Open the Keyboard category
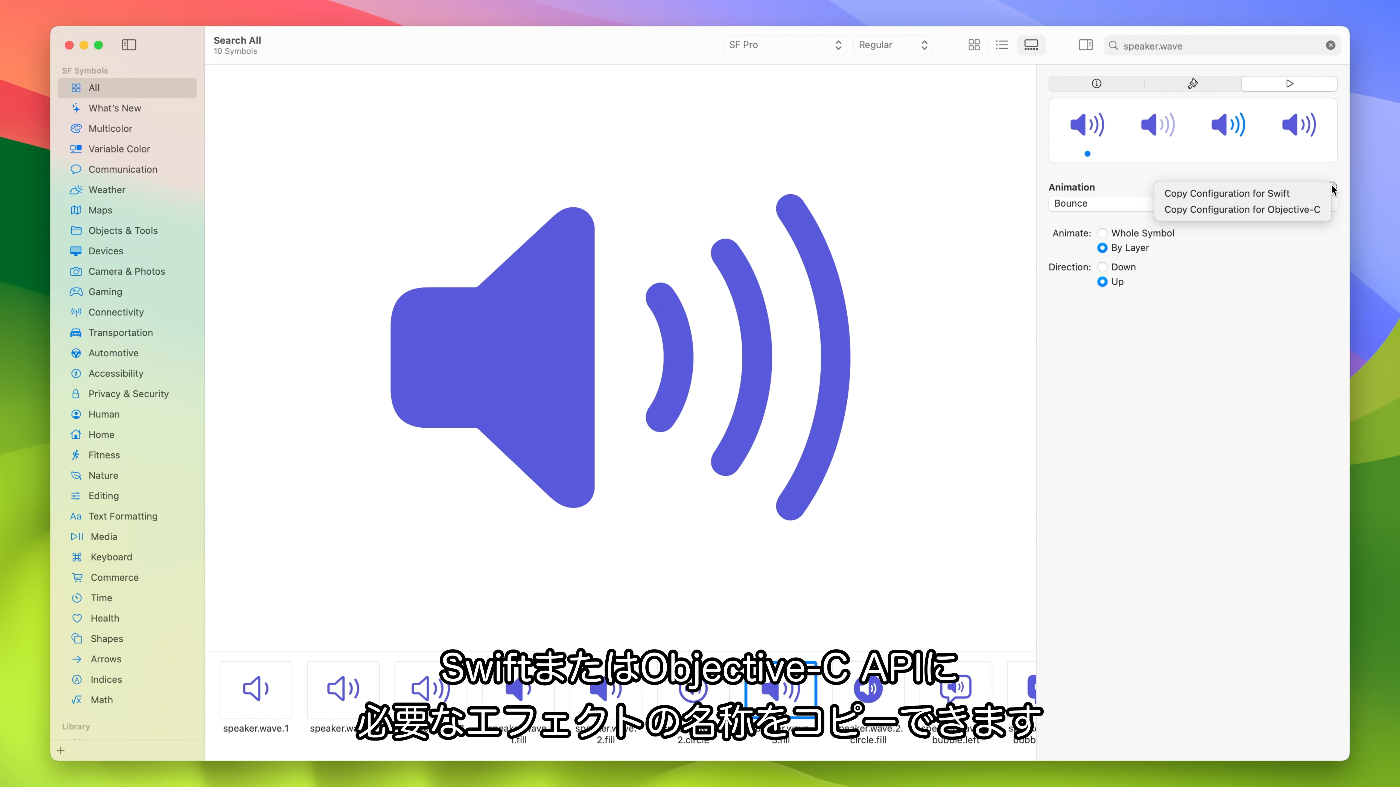This screenshot has height=787, width=1400. [x=127, y=557]
